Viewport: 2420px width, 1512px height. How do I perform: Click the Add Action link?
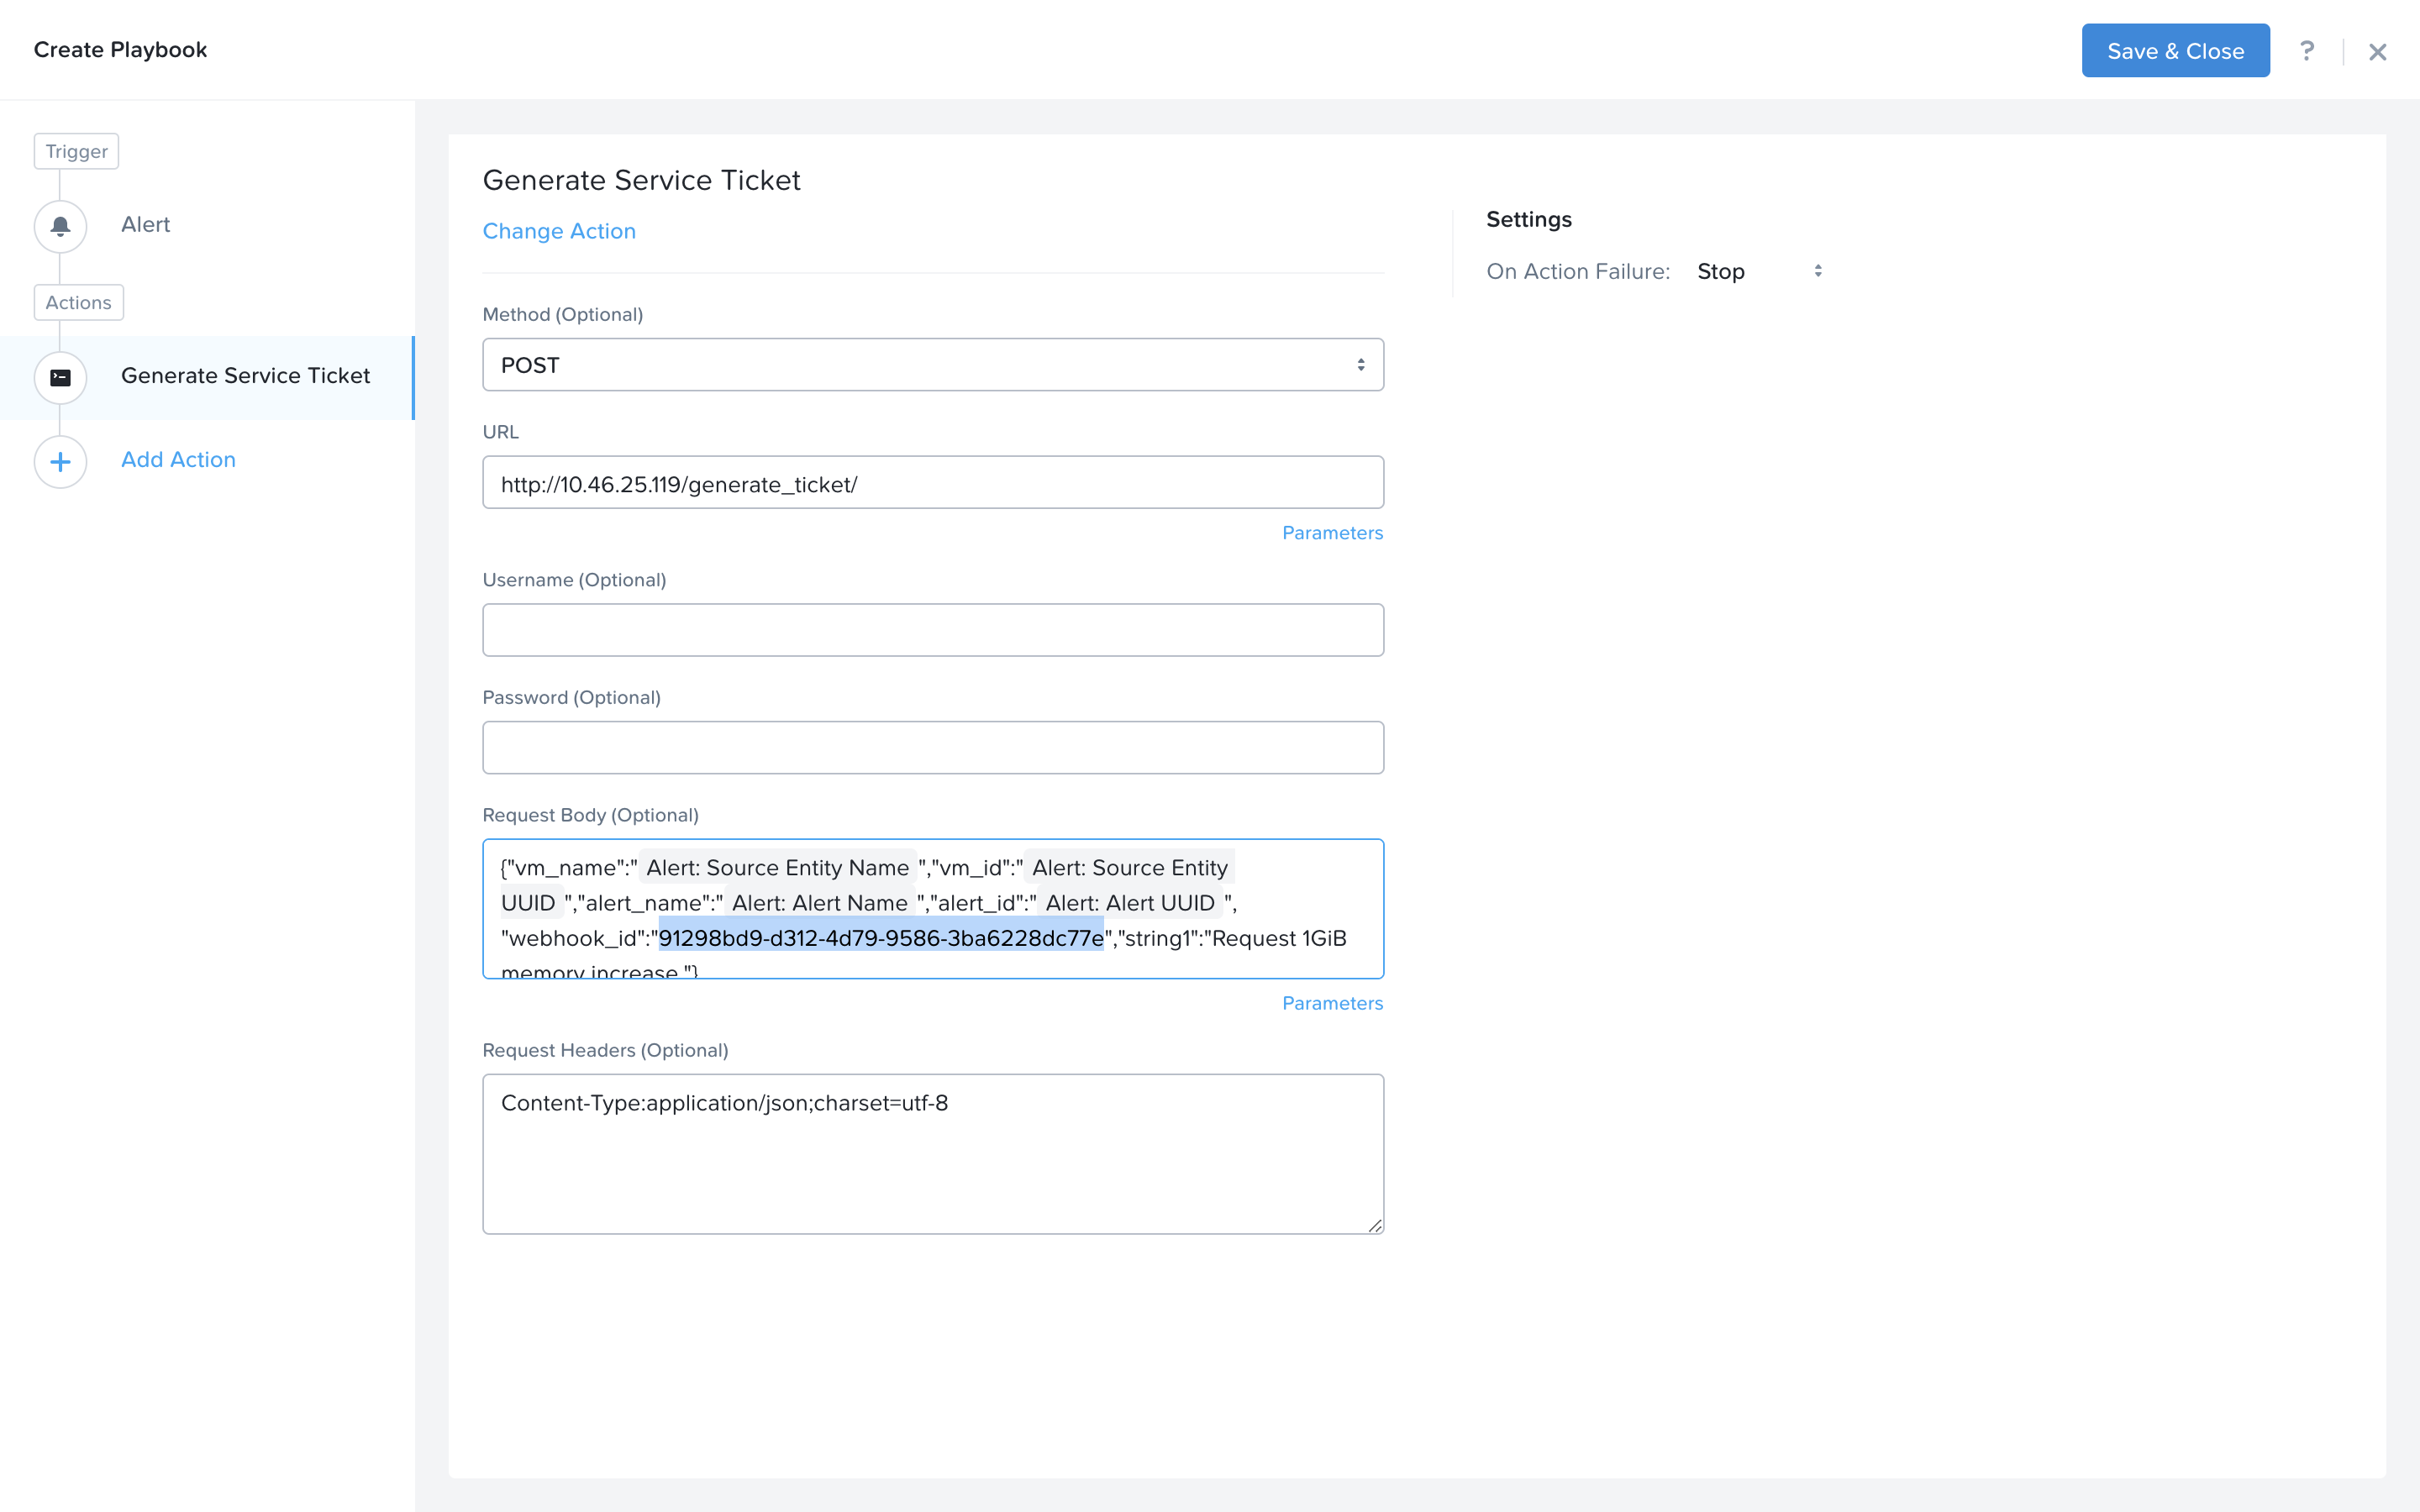coord(178,460)
